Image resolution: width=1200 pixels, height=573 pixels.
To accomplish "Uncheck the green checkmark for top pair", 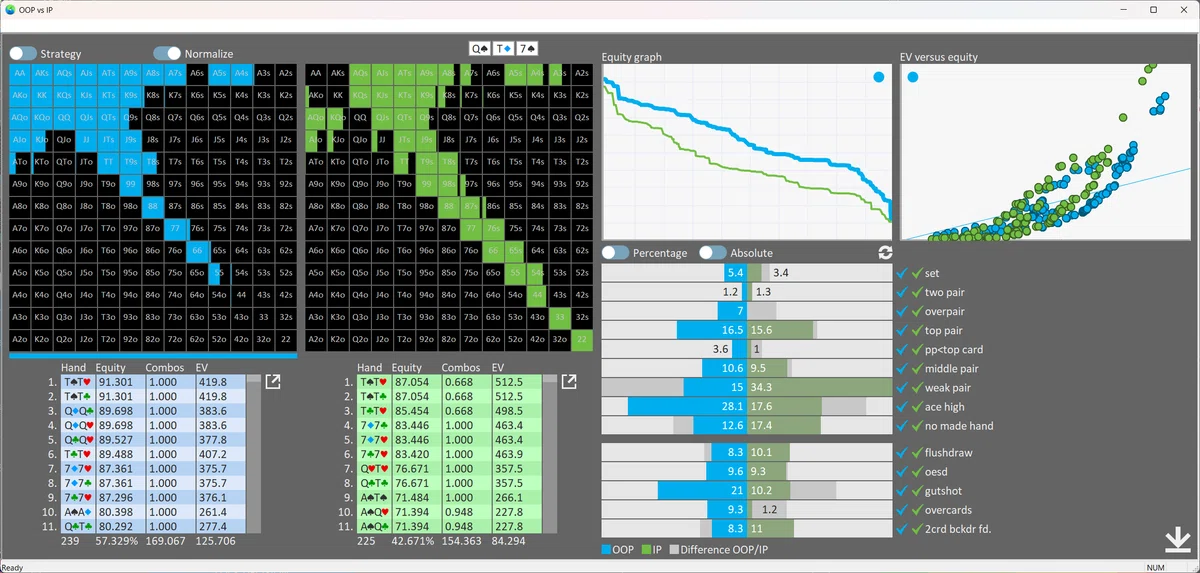I will (x=916, y=330).
